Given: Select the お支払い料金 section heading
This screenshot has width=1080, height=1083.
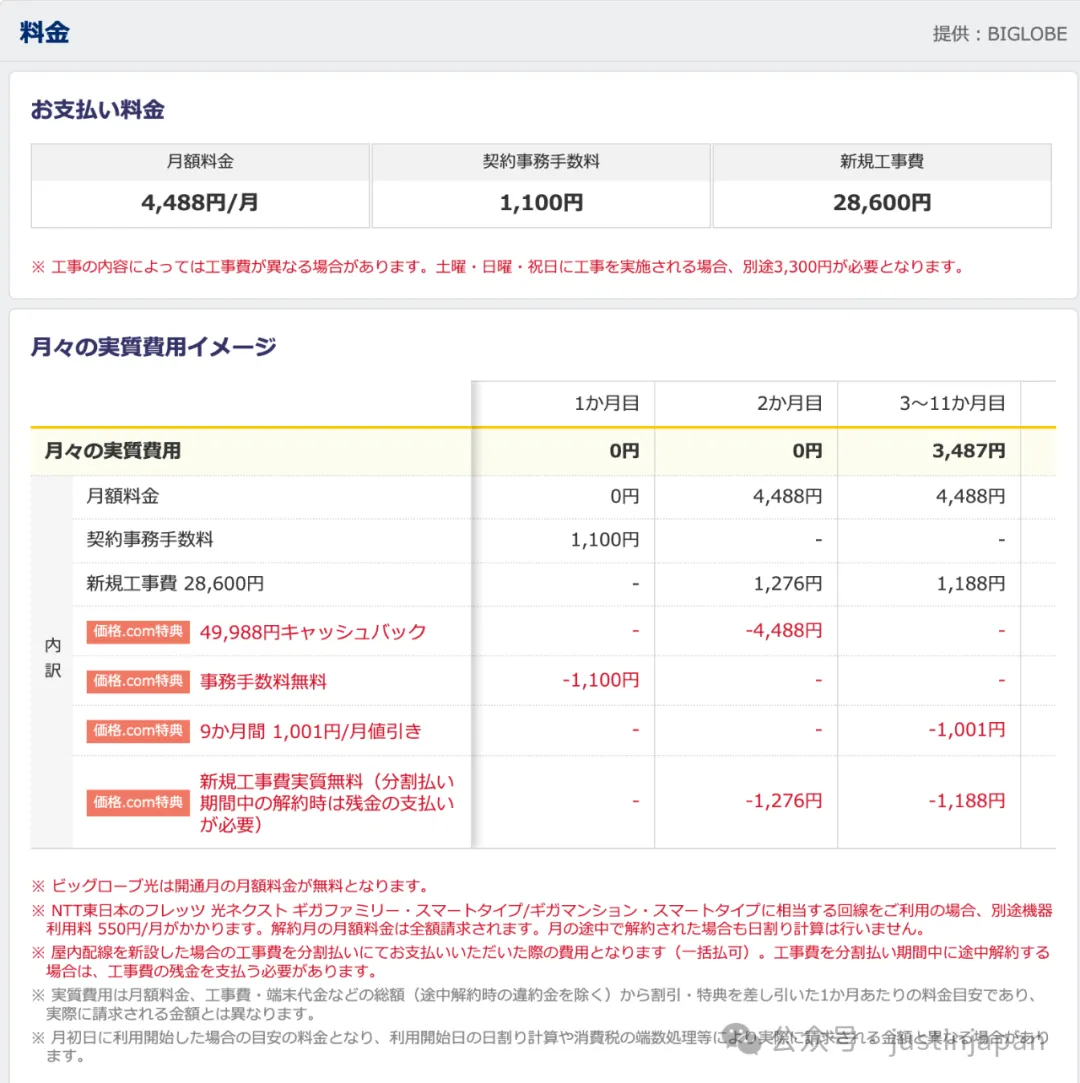Looking at the screenshot, I should click(97, 109).
